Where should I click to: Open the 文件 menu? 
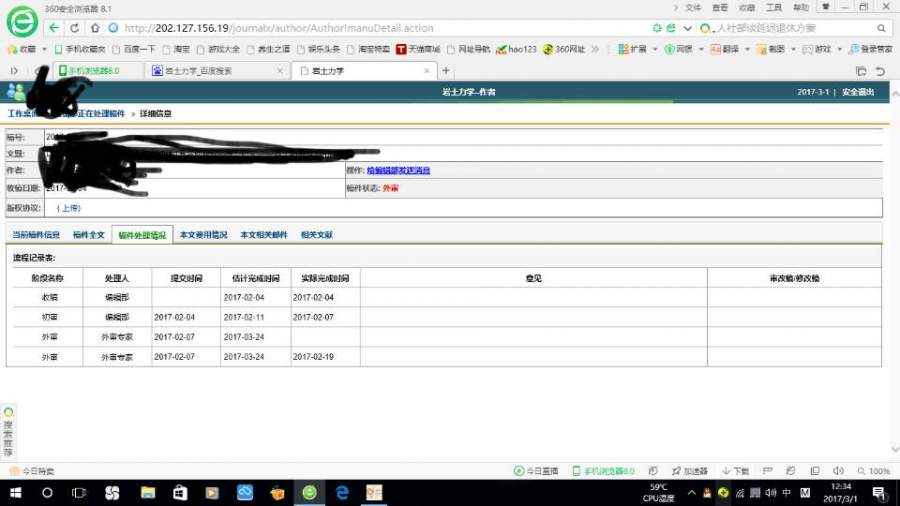(x=693, y=7)
